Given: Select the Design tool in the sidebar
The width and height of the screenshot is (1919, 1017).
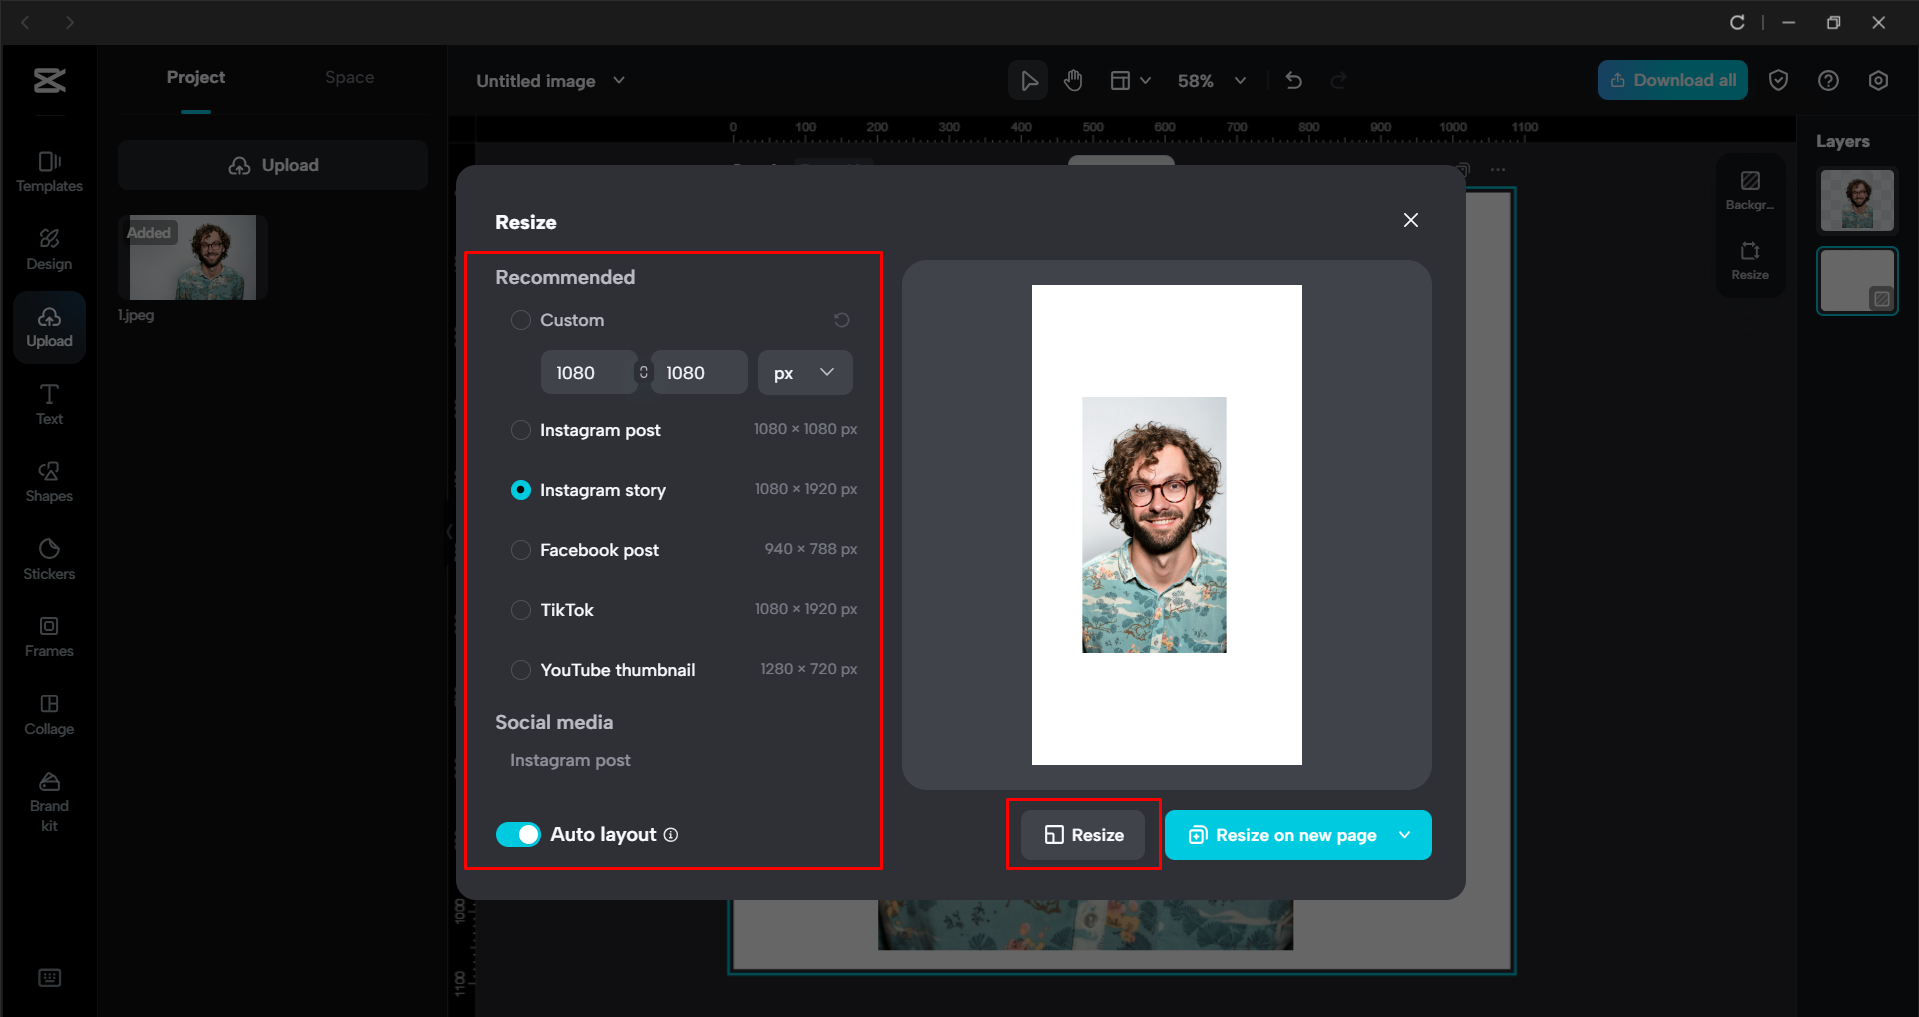Looking at the screenshot, I should (48, 248).
